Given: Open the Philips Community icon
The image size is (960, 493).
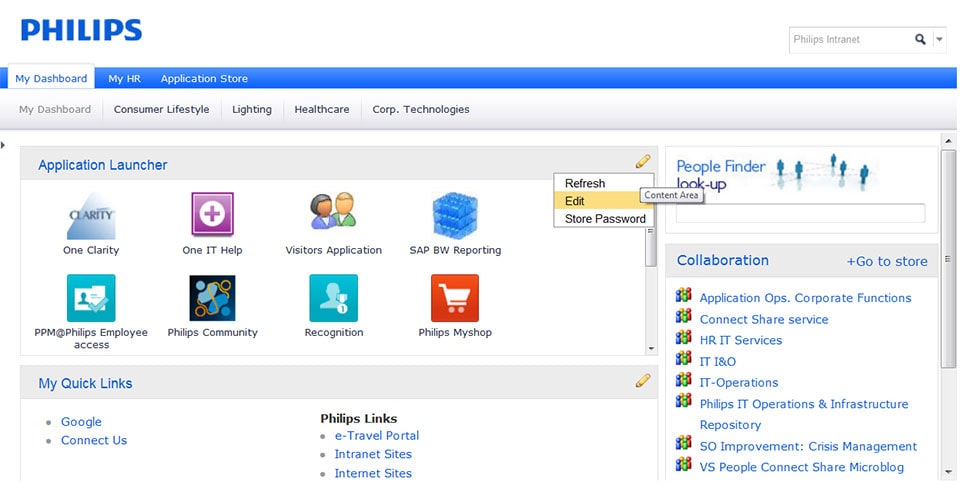Looking at the screenshot, I should [x=212, y=298].
